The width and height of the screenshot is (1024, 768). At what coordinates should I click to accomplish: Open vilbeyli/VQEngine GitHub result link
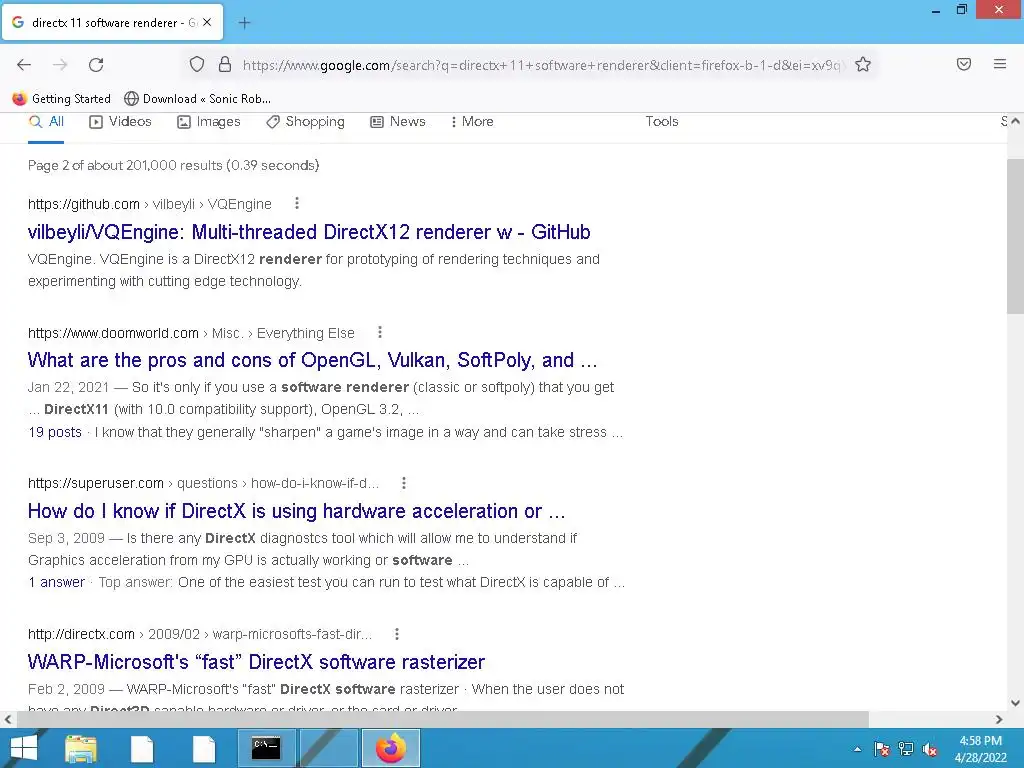(x=309, y=232)
